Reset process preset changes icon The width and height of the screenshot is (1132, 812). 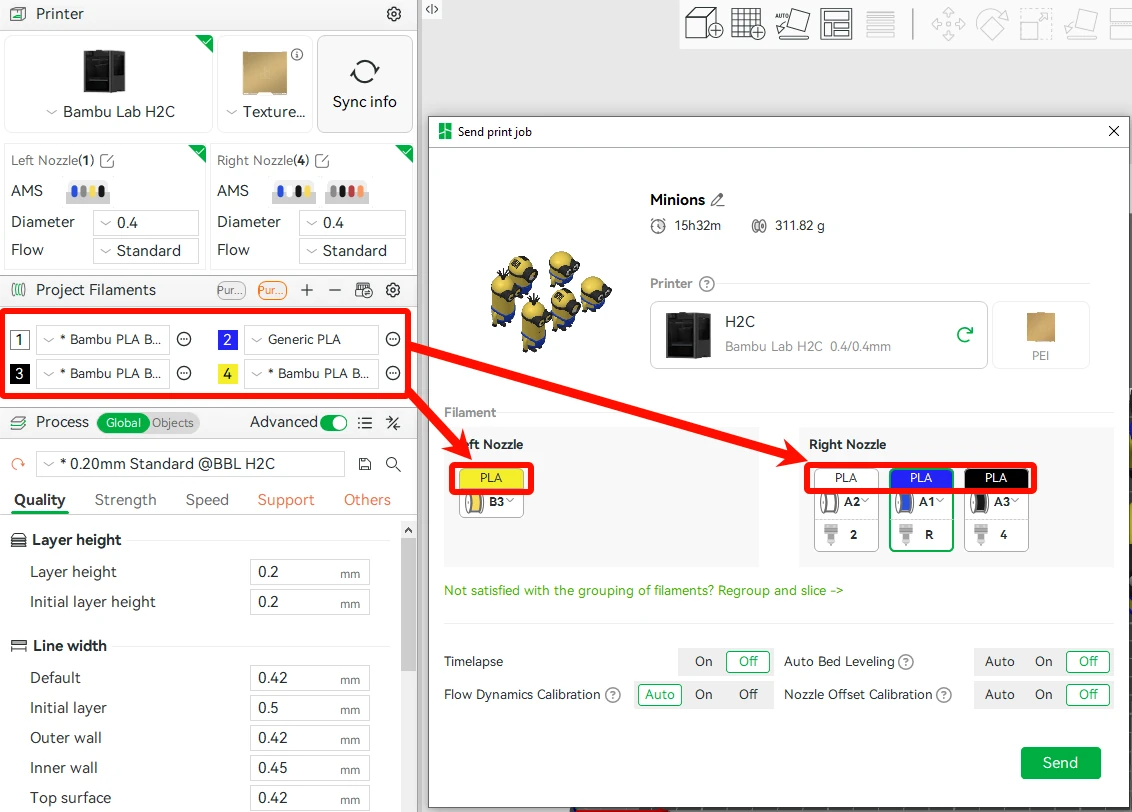click(18, 464)
